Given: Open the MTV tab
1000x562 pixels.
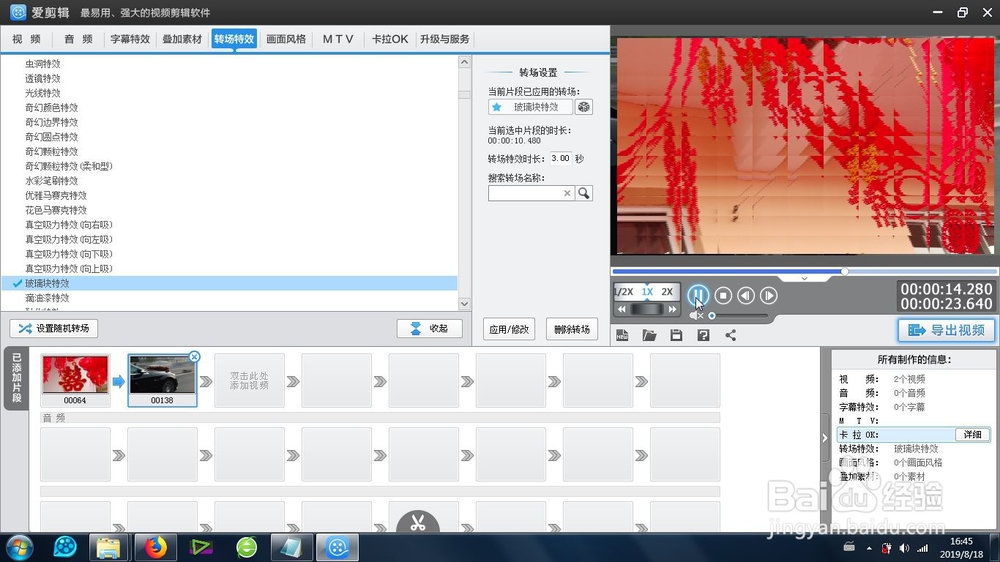Looking at the screenshot, I should pyautogui.click(x=338, y=39).
